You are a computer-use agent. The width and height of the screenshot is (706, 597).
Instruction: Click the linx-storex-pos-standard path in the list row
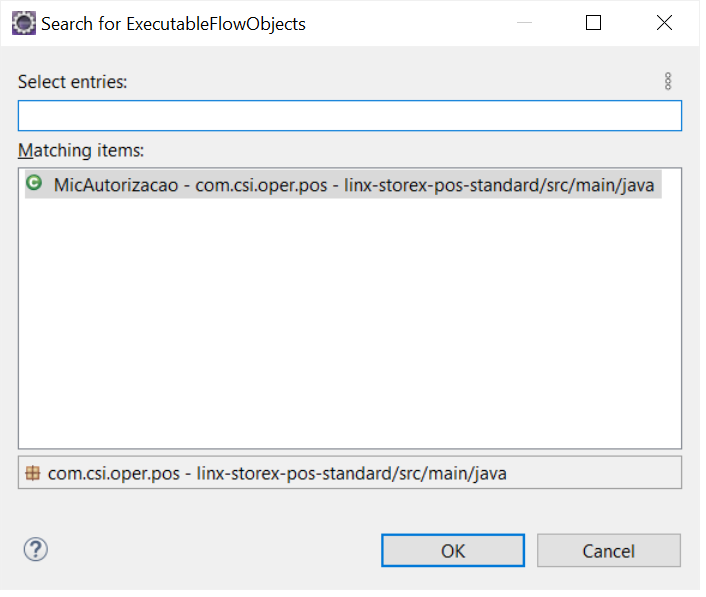click(498, 185)
